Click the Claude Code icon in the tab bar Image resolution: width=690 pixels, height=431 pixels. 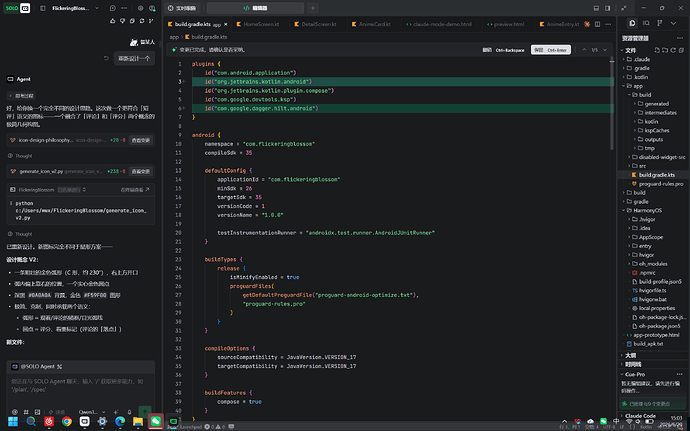pyautogui.click(x=587, y=24)
